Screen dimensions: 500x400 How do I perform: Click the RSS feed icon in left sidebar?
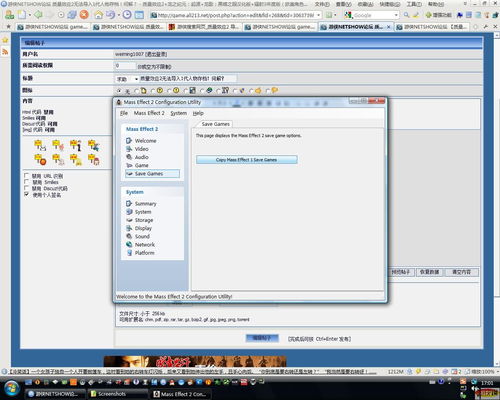point(5,51)
